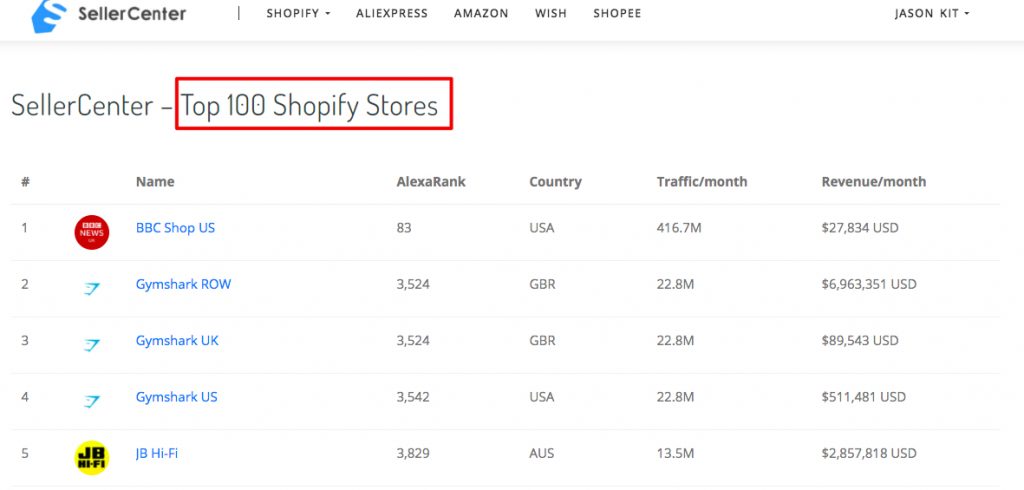This screenshot has width=1024, height=490.
Task: Click the SellerCenter logo icon
Action: pyautogui.click(x=49, y=14)
